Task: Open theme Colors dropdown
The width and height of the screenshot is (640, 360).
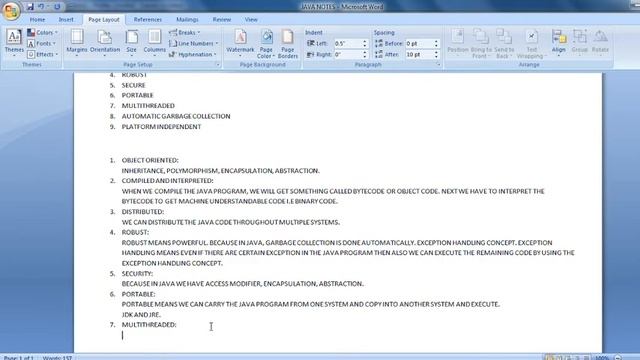Action: coord(43,32)
